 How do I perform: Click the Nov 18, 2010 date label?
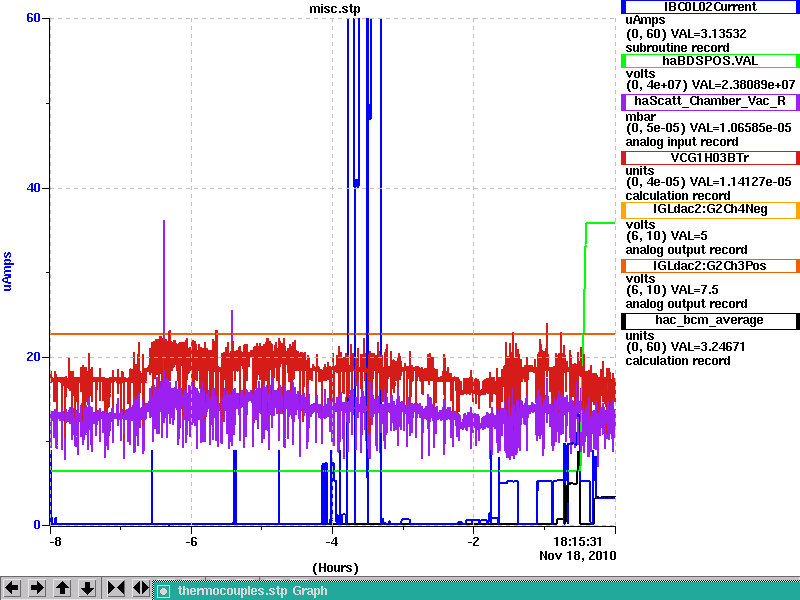pos(578,556)
